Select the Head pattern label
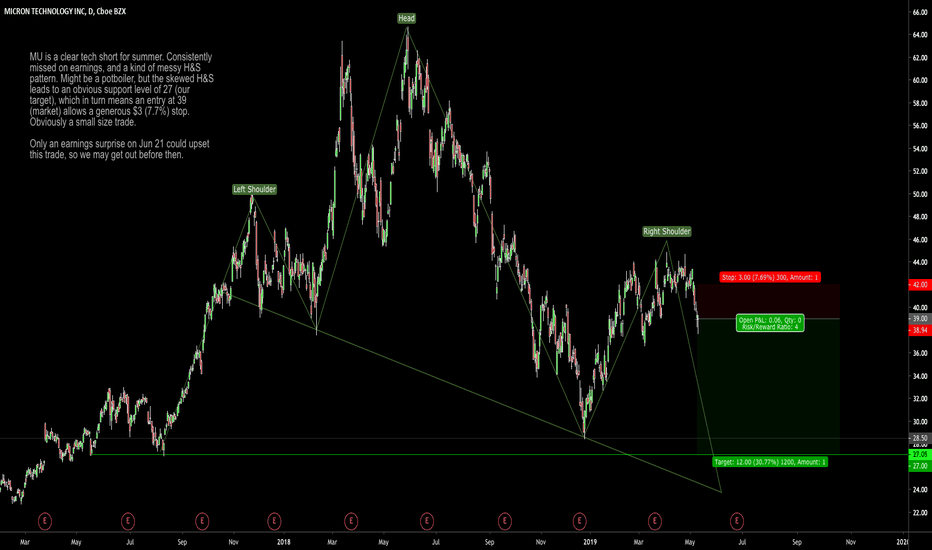Image resolution: width=932 pixels, height=550 pixels. click(407, 18)
